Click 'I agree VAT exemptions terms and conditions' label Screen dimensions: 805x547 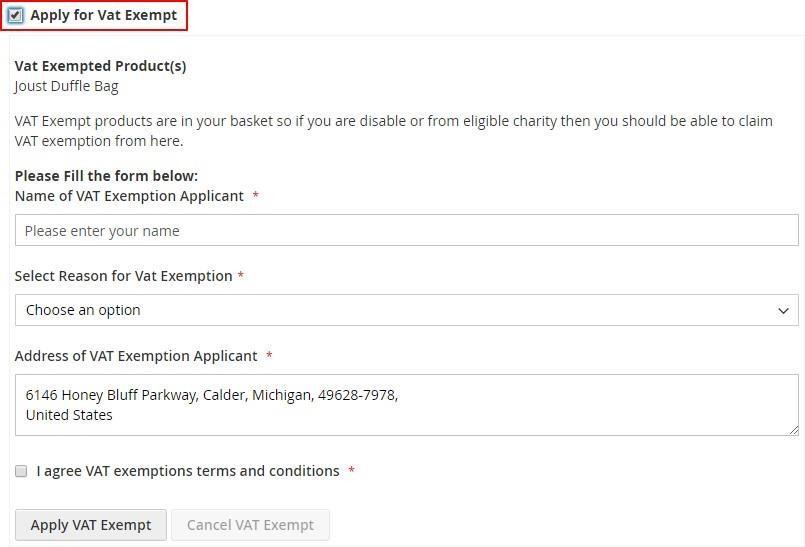point(188,471)
